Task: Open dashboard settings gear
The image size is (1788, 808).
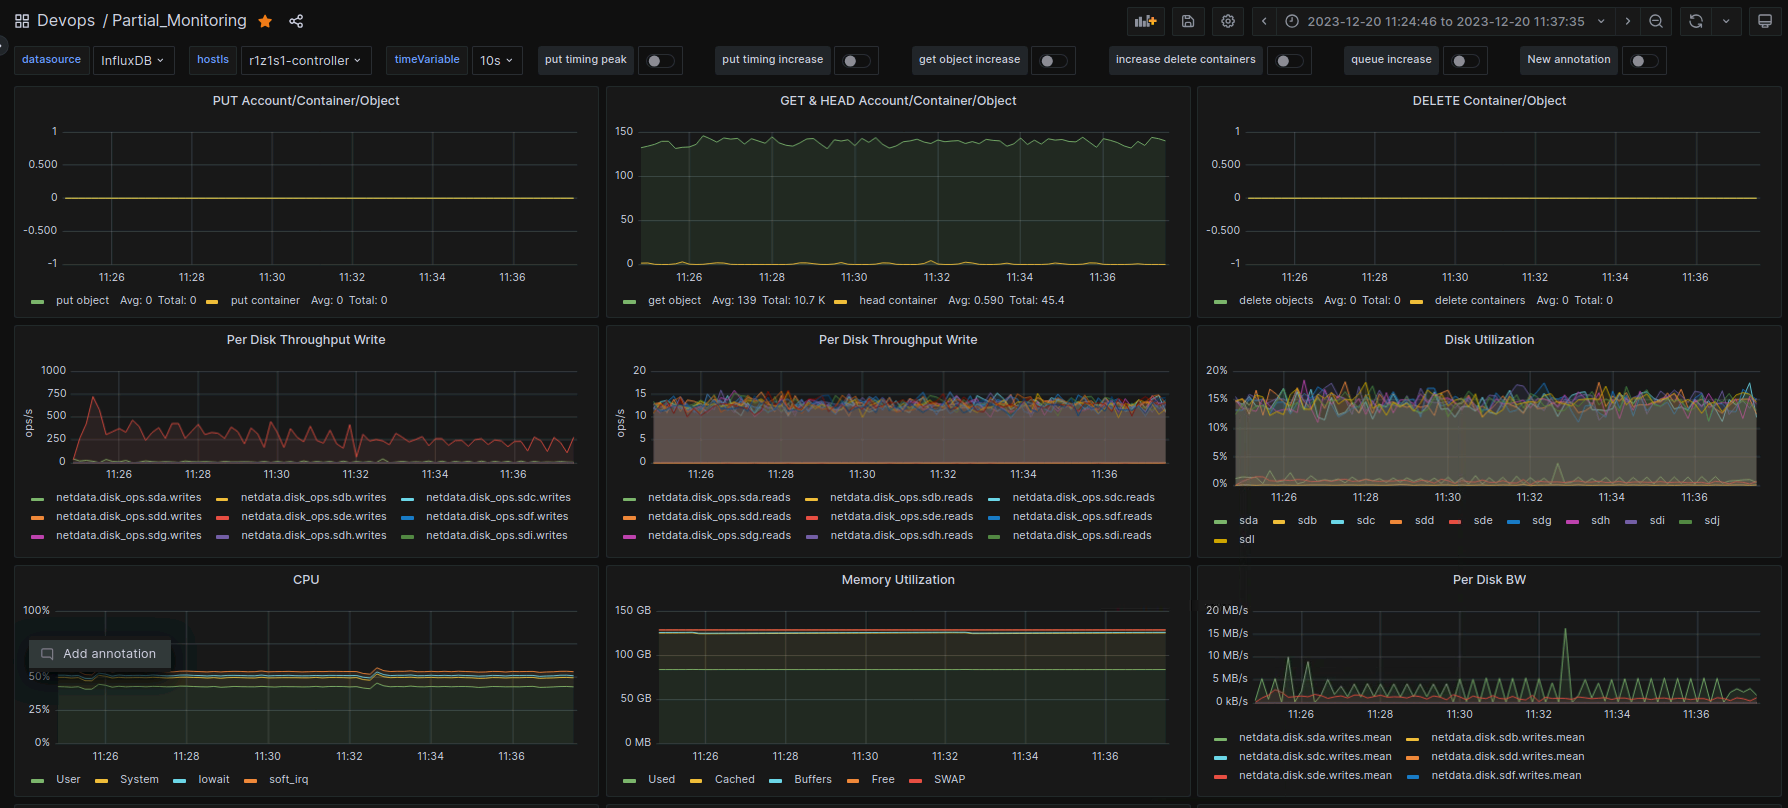Action: coord(1228,21)
